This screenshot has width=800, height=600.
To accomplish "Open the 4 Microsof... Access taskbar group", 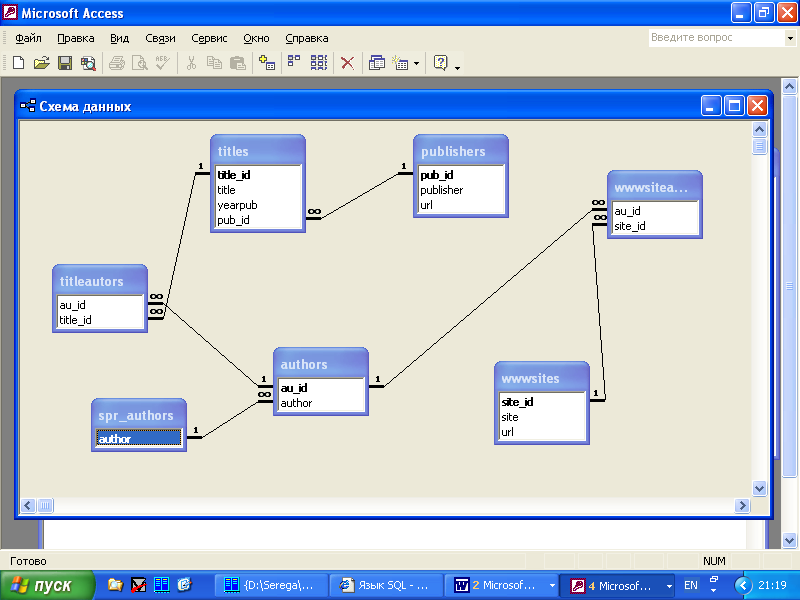I will [618, 585].
